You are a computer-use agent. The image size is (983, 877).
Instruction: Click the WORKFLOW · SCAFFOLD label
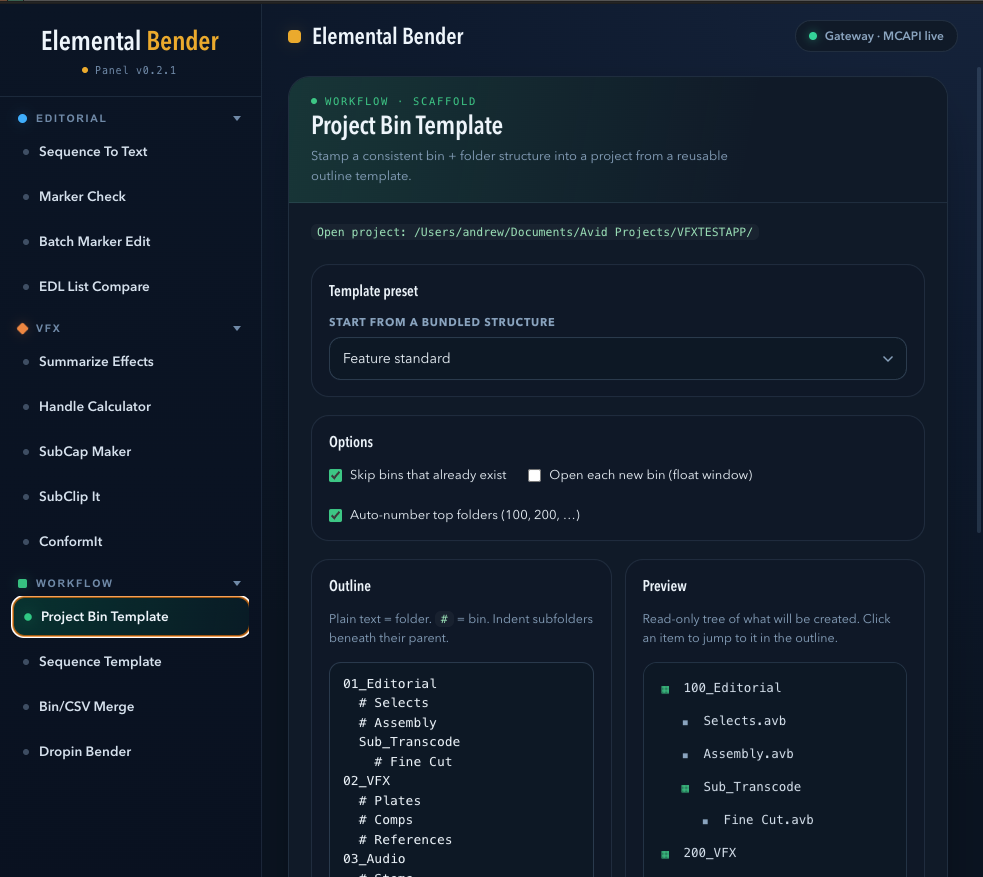400,102
